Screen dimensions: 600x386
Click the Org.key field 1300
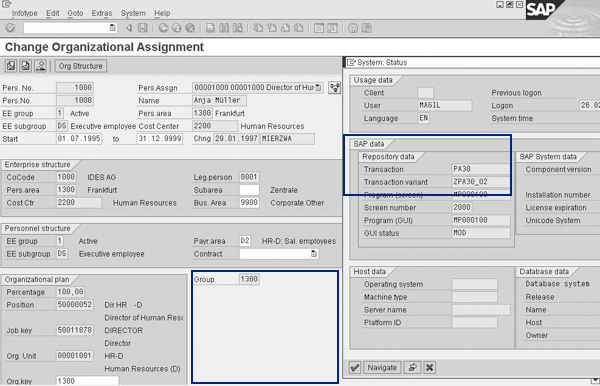click(x=87, y=381)
